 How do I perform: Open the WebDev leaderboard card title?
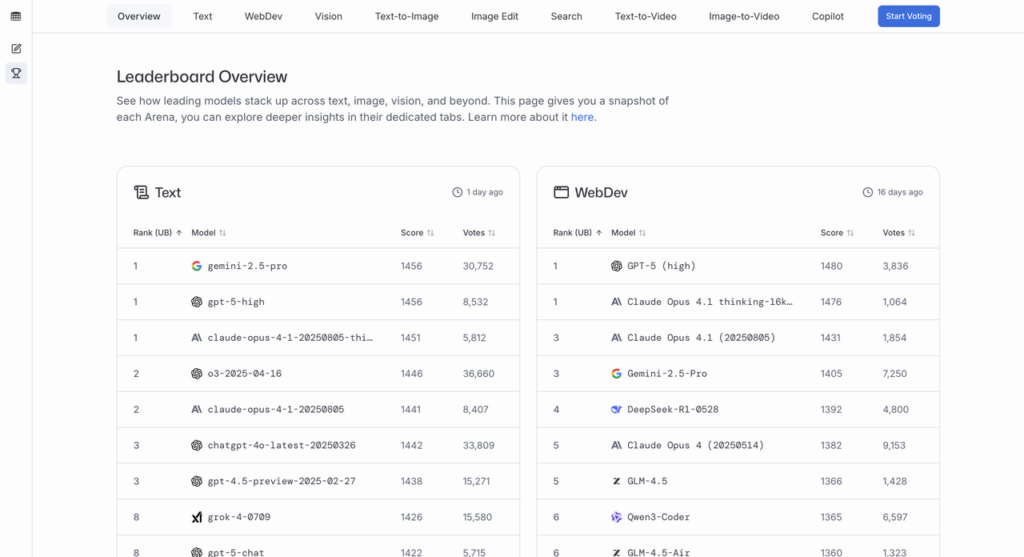(601, 193)
